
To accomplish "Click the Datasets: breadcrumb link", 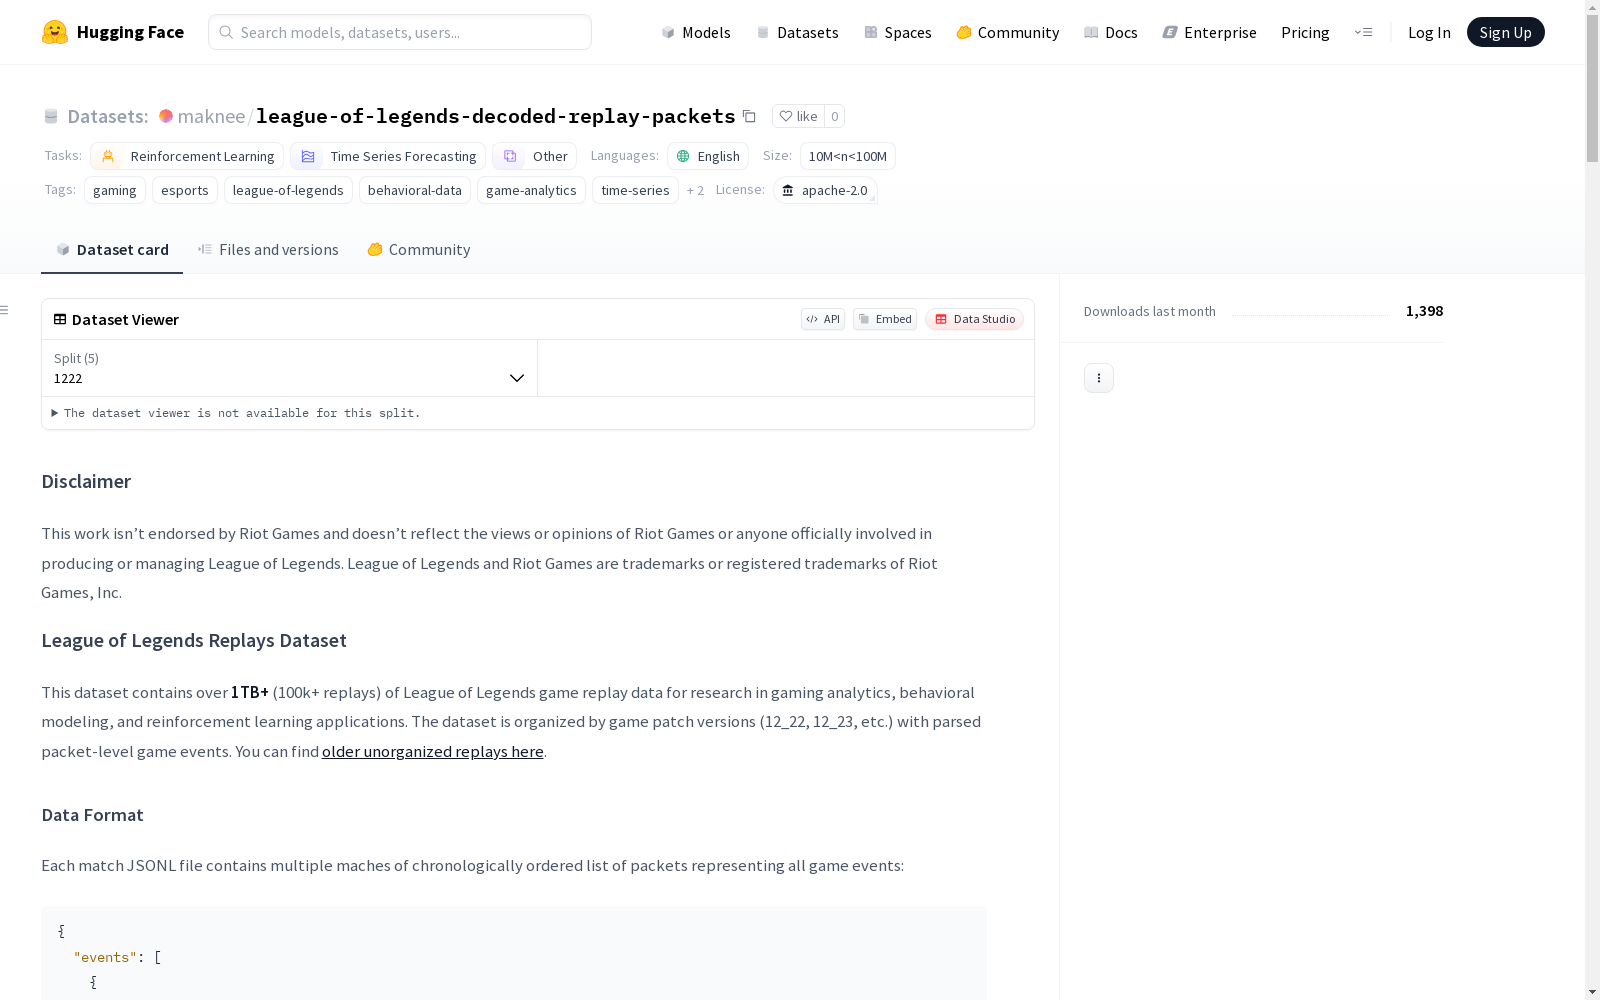I will click(x=108, y=116).
